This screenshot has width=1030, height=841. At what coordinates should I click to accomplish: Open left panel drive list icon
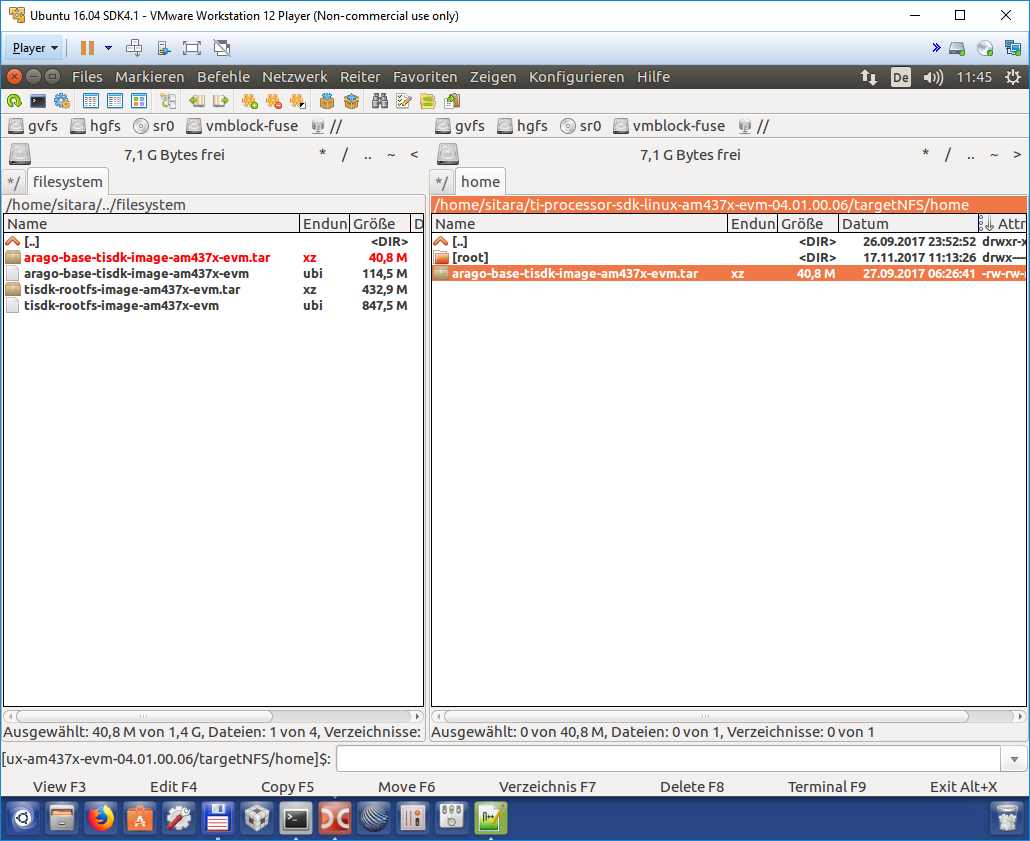[x=20, y=154]
